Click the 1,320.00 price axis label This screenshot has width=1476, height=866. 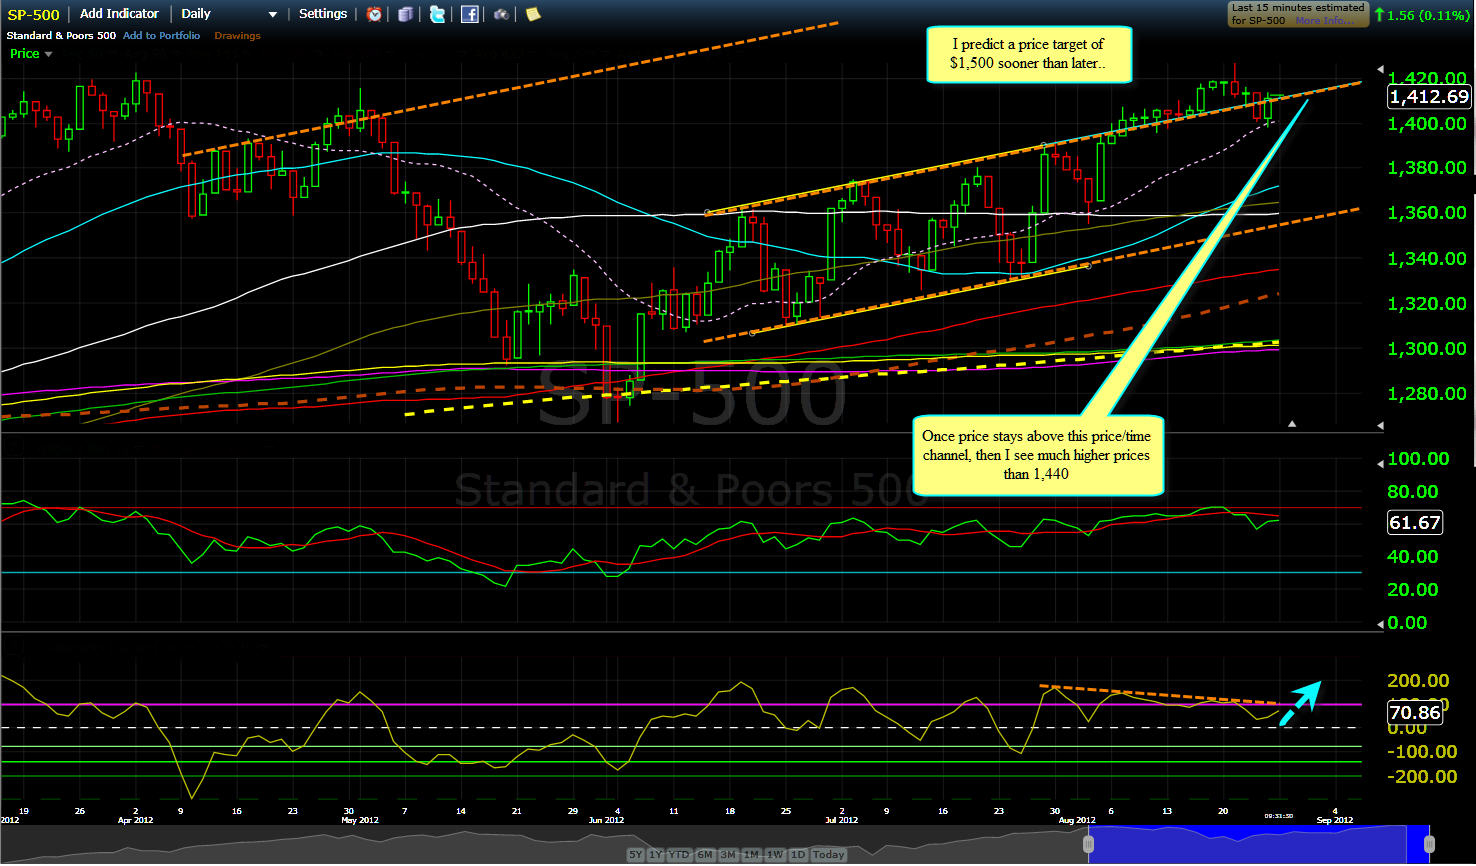1427,304
